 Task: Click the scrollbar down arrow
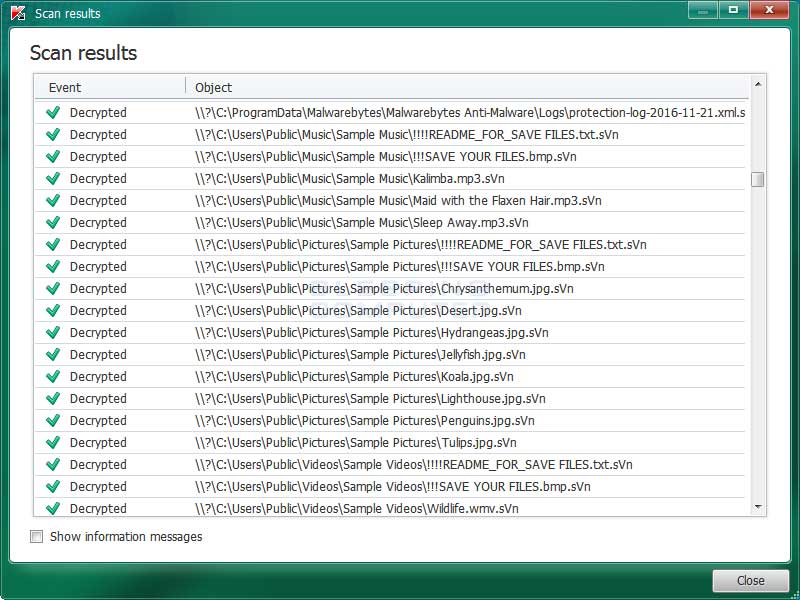pyautogui.click(x=758, y=507)
